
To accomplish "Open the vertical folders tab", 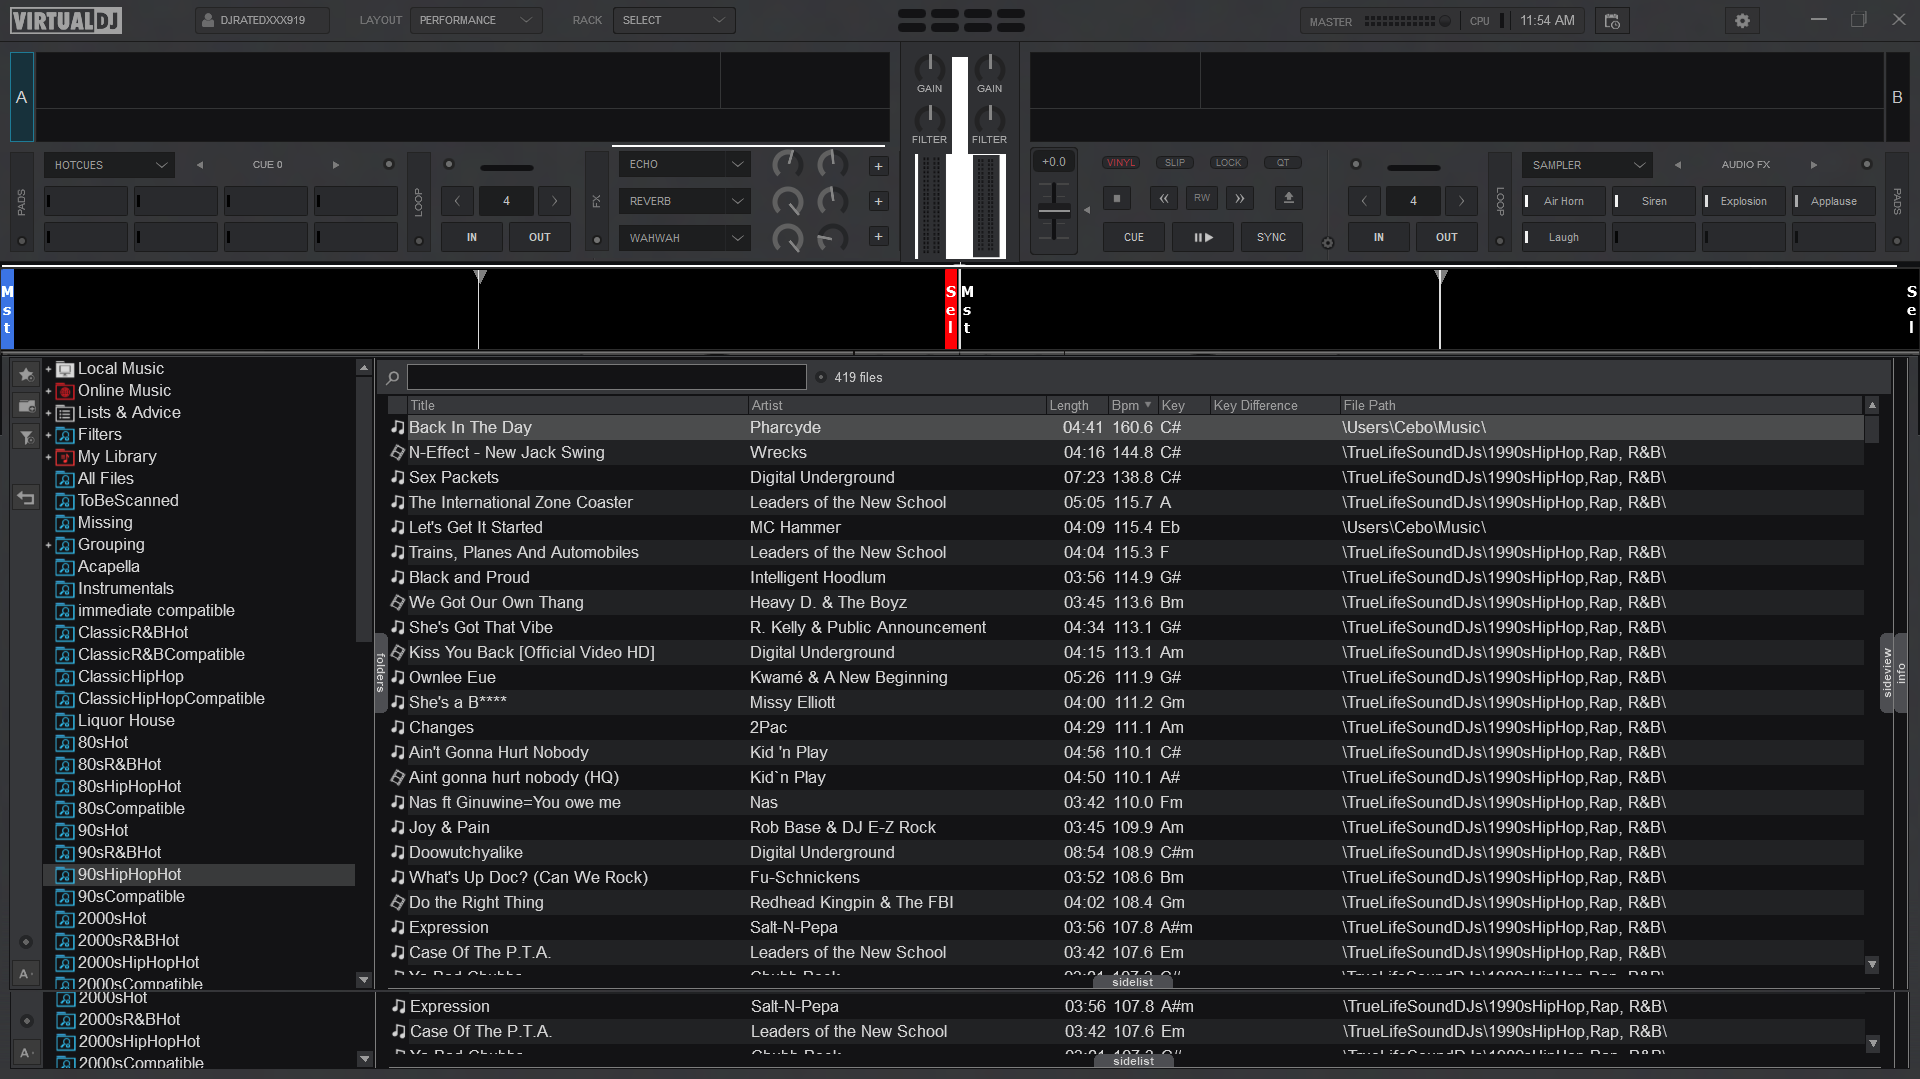I will click(381, 673).
